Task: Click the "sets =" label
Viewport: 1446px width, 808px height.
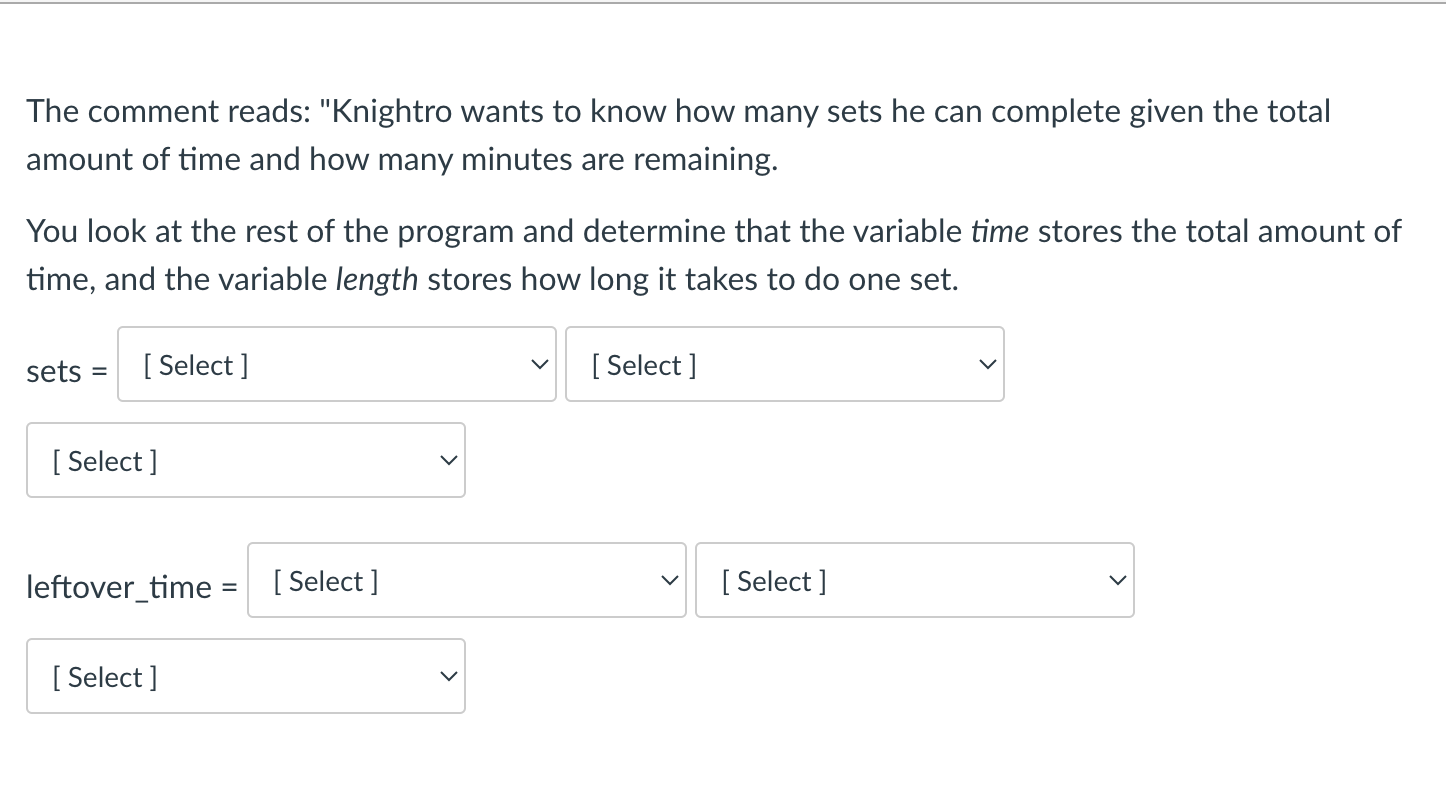Action: 66,371
